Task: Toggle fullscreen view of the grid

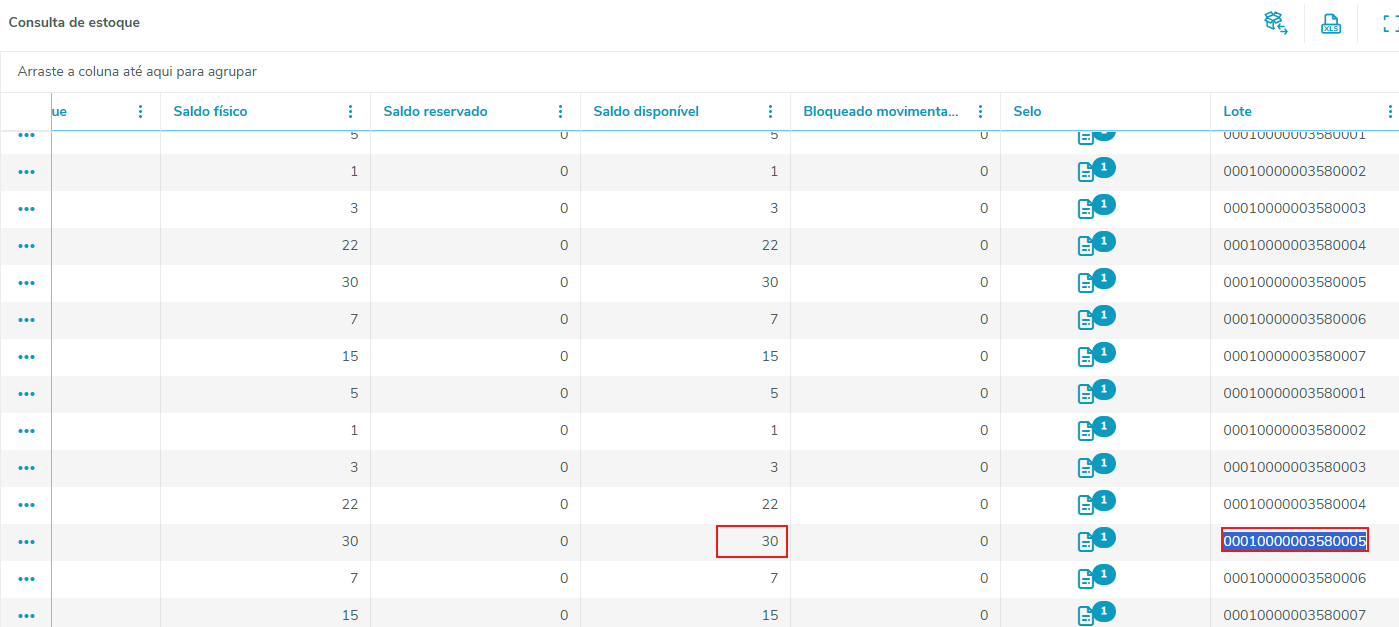Action: coord(1389,23)
